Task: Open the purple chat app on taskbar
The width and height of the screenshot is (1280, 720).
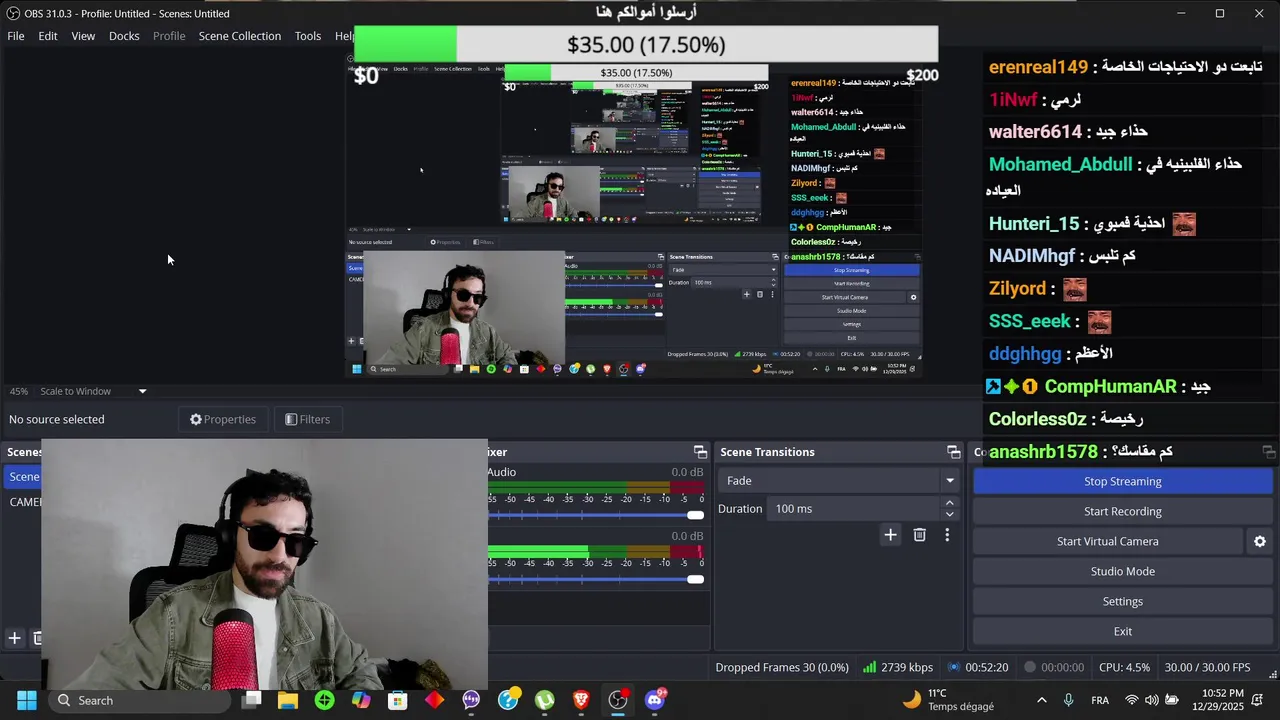Action: pos(471,700)
